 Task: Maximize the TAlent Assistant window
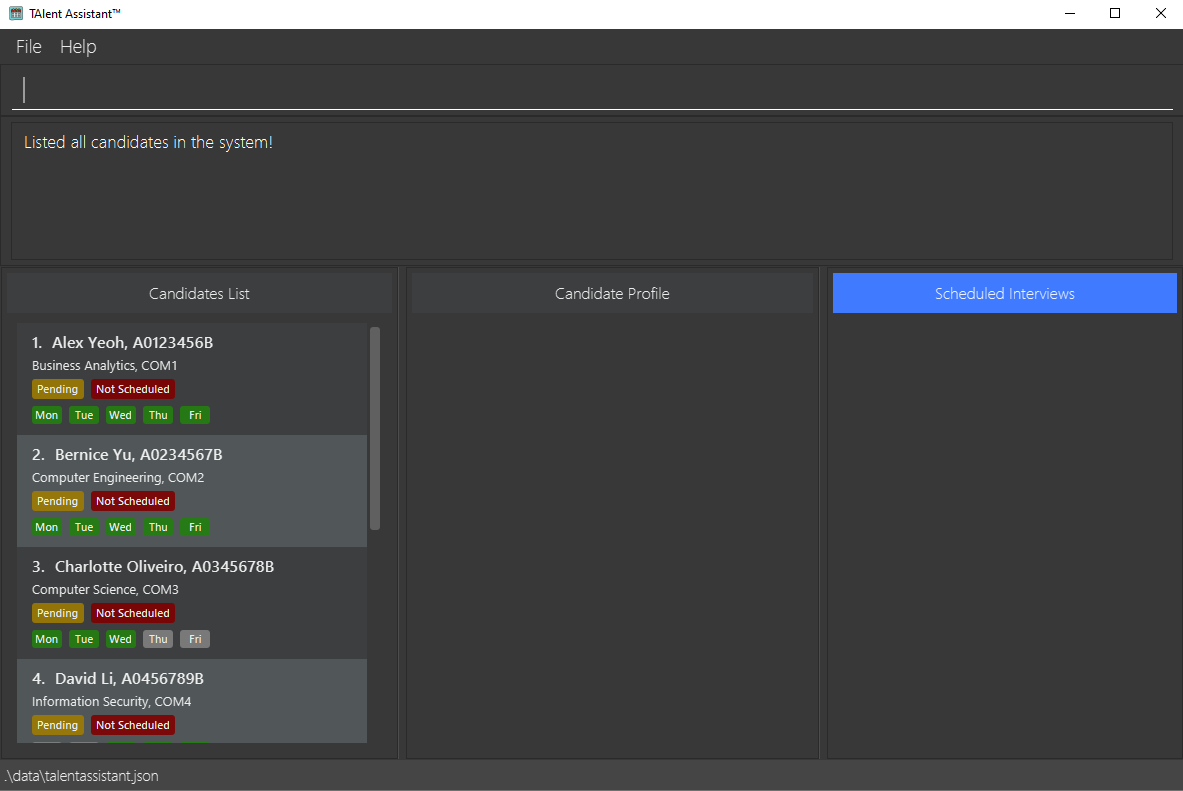tap(1115, 14)
